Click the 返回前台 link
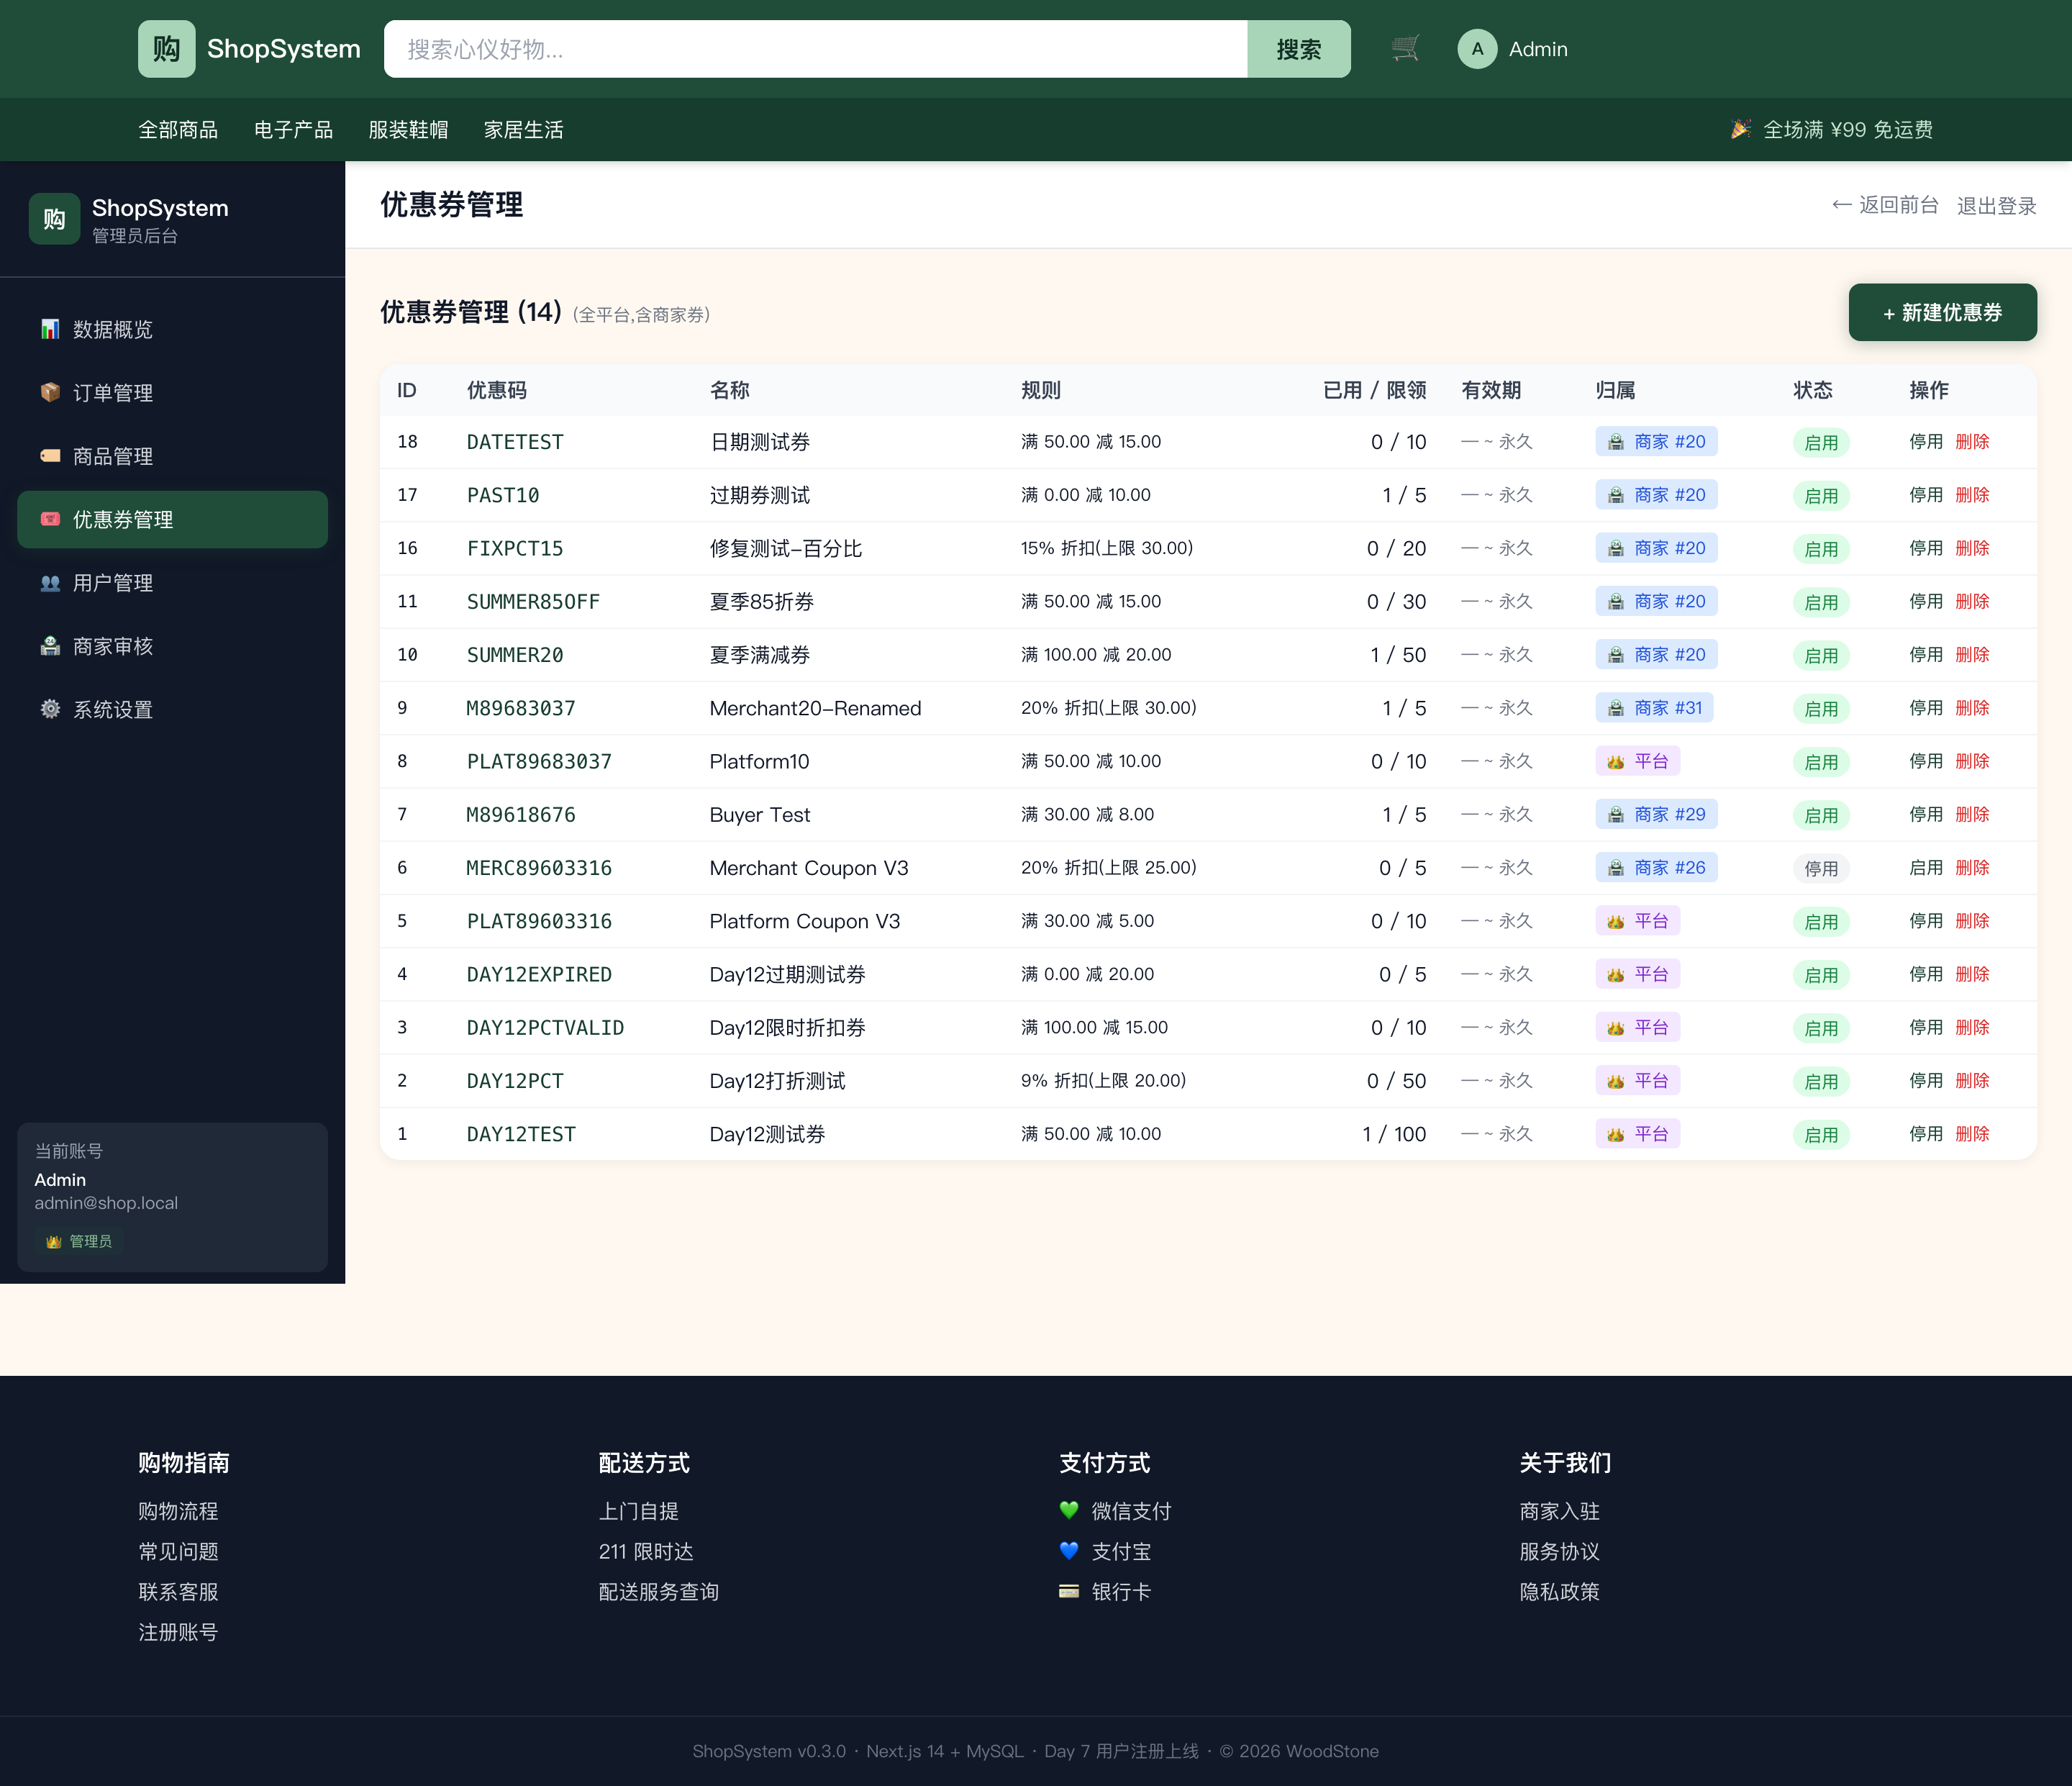The width and height of the screenshot is (2072, 1786). tap(1885, 205)
